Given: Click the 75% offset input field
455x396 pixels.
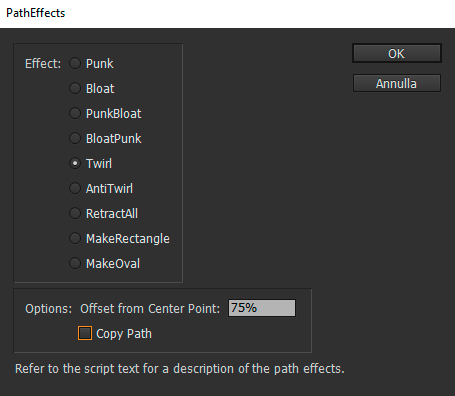Looking at the screenshot, I should point(262,308).
